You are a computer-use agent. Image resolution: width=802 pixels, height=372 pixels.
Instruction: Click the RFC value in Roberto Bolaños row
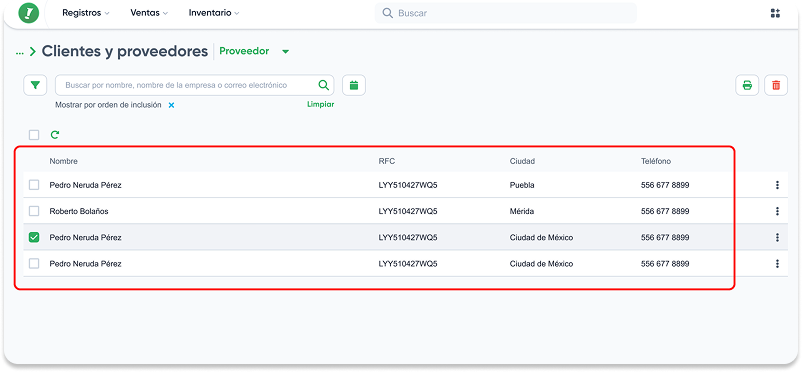click(408, 211)
